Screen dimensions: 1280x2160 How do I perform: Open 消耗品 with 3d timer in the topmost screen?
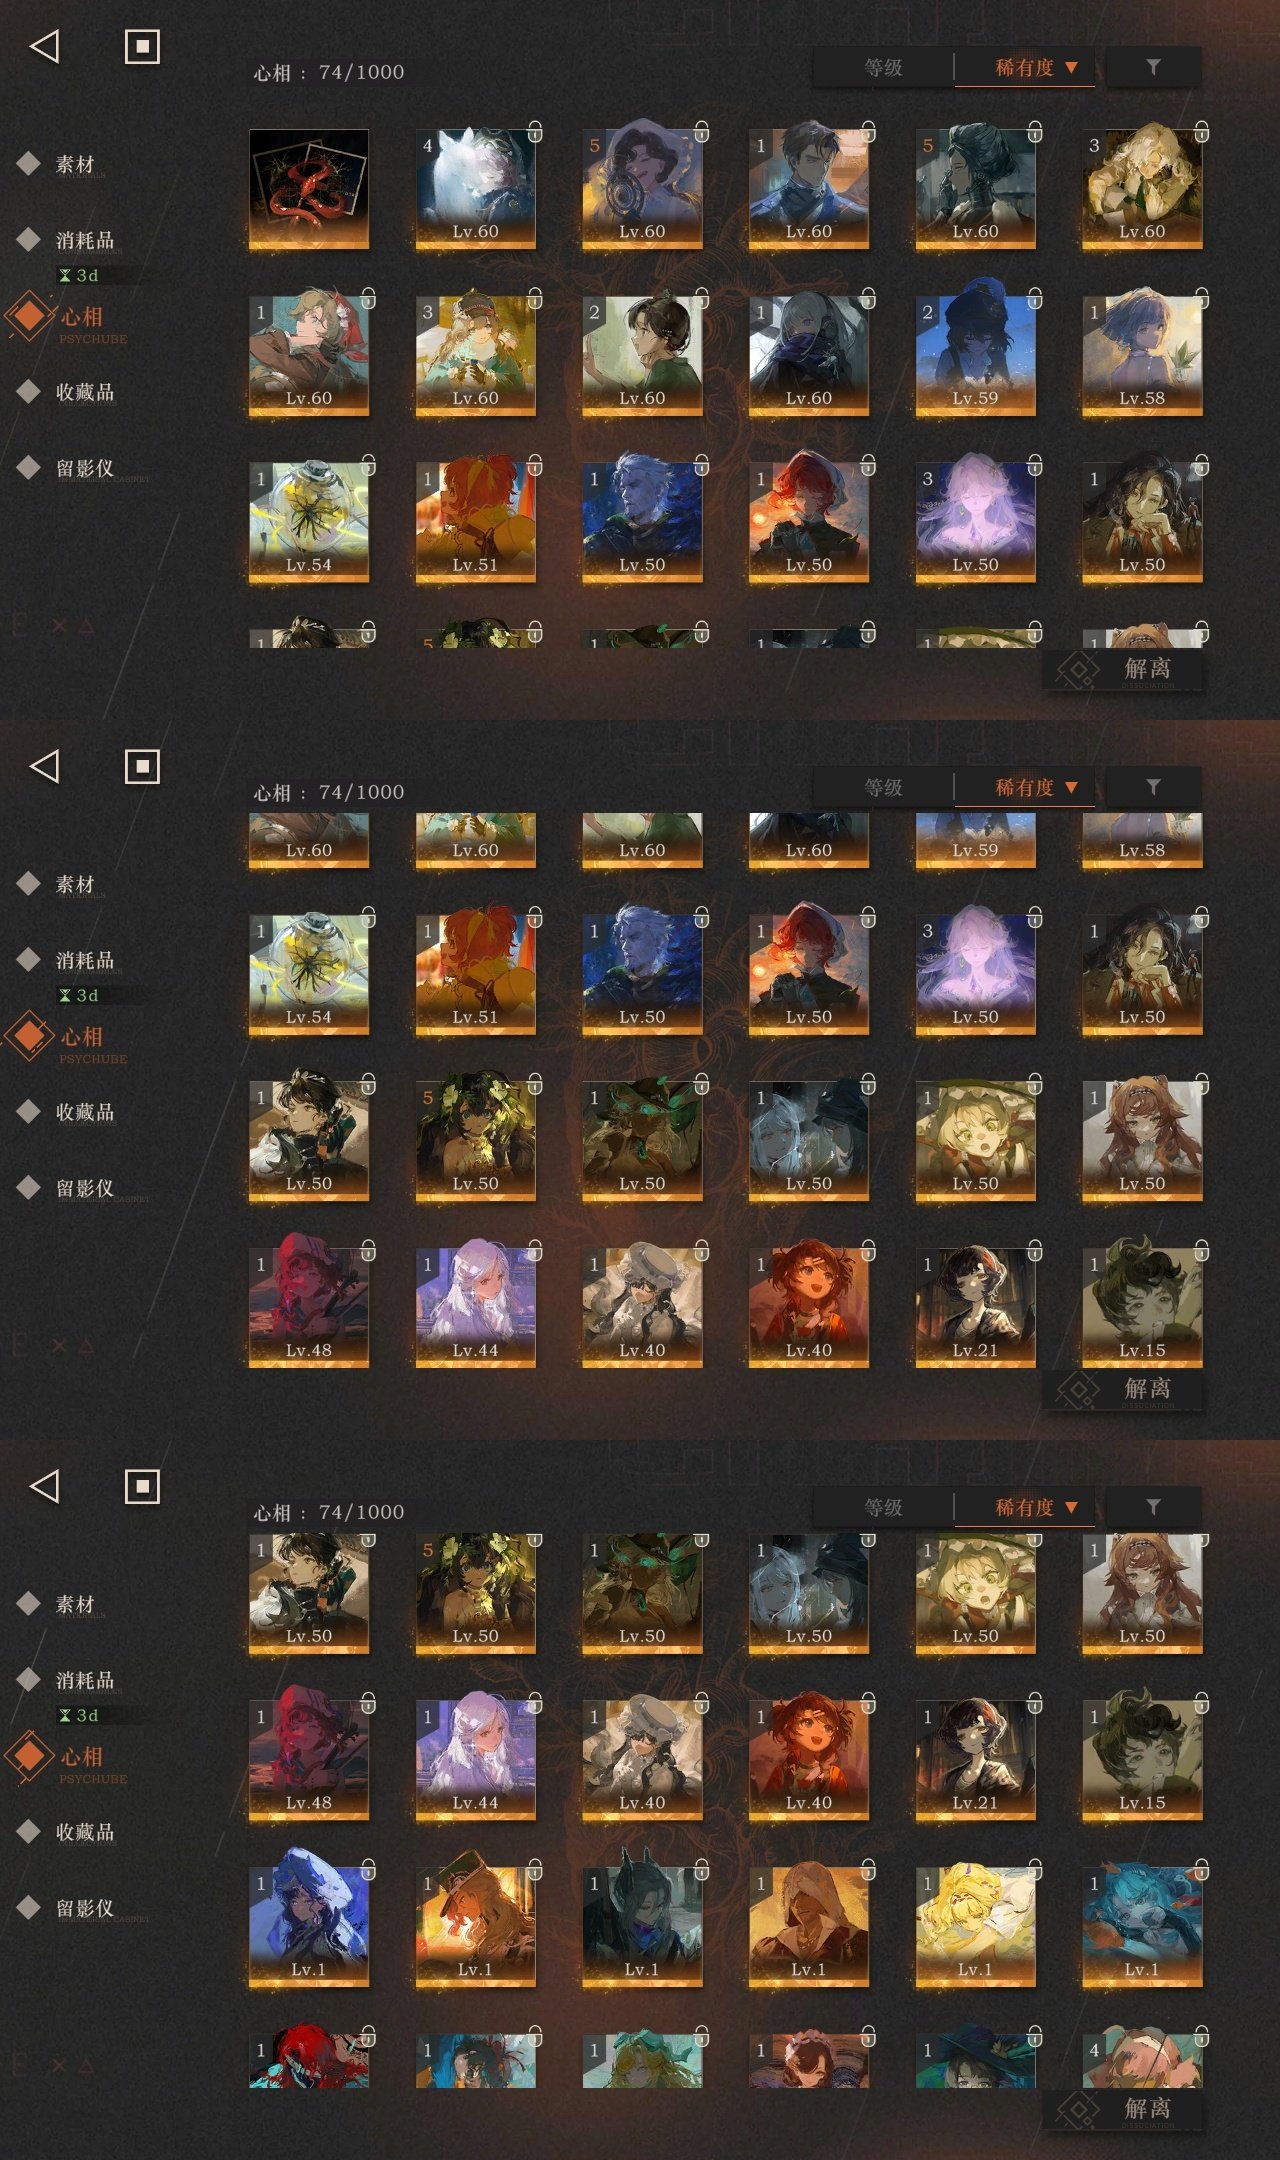85,240
